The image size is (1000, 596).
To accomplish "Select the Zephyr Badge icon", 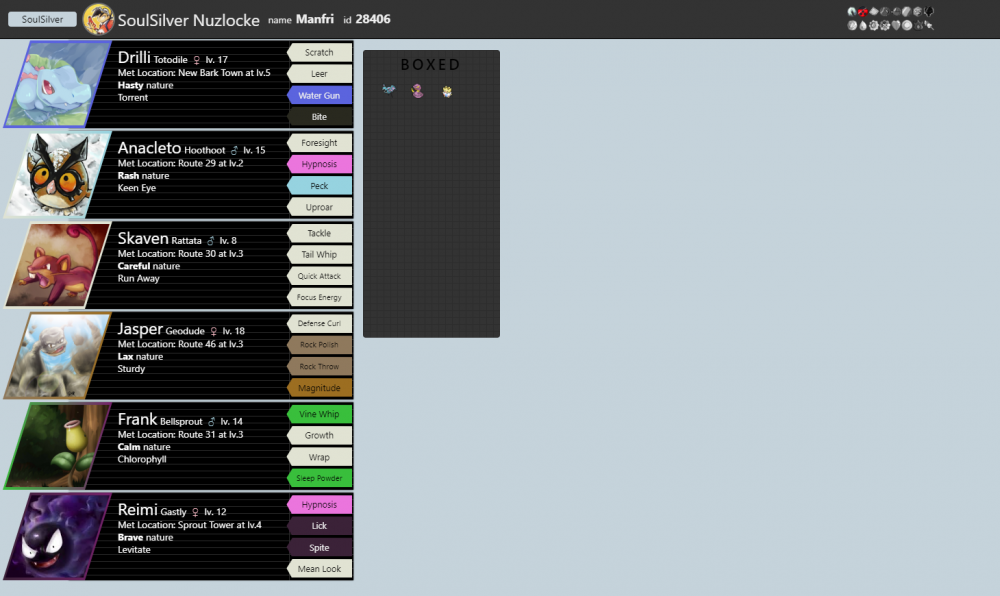I will click(x=851, y=11).
